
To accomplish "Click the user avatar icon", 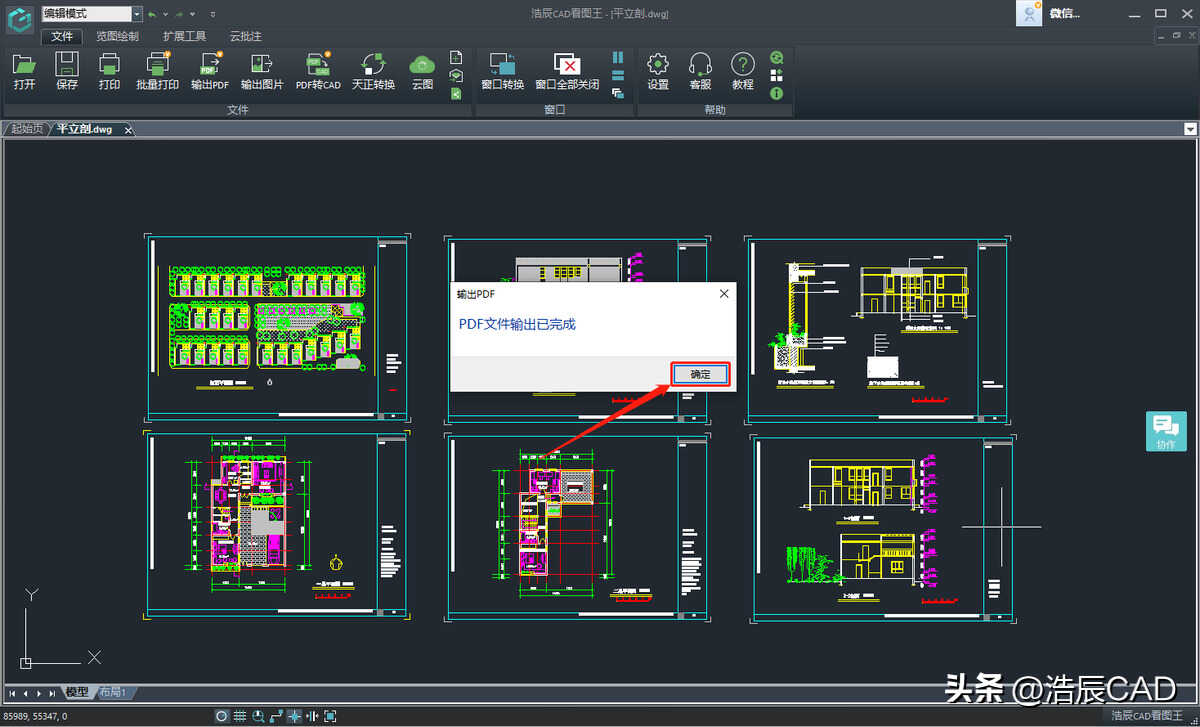I will [x=1029, y=13].
